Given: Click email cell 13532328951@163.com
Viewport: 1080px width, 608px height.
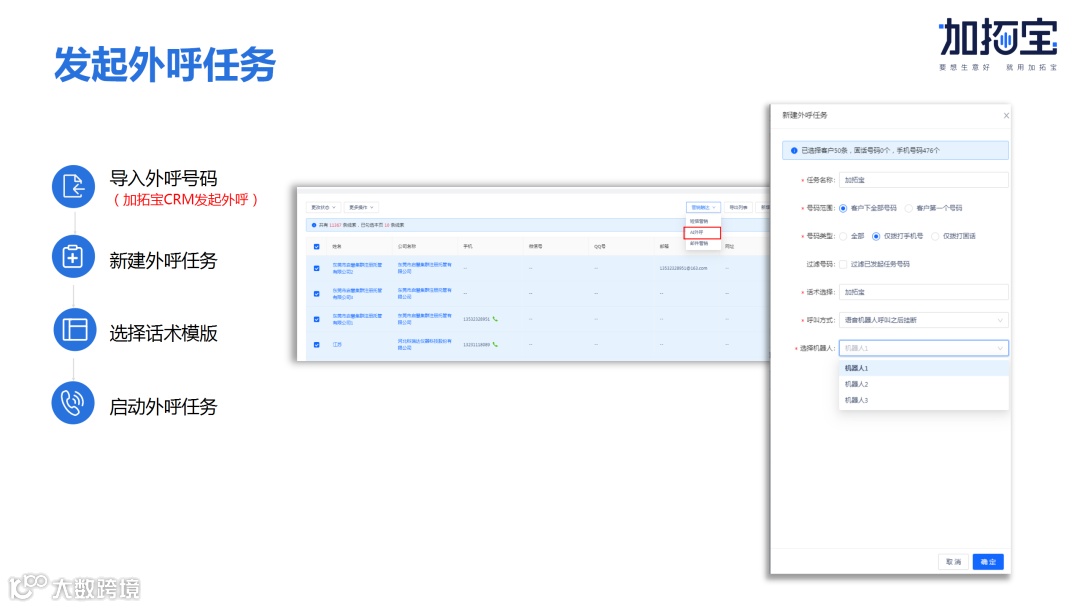Looking at the screenshot, I should pyautogui.click(x=683, y=268).
